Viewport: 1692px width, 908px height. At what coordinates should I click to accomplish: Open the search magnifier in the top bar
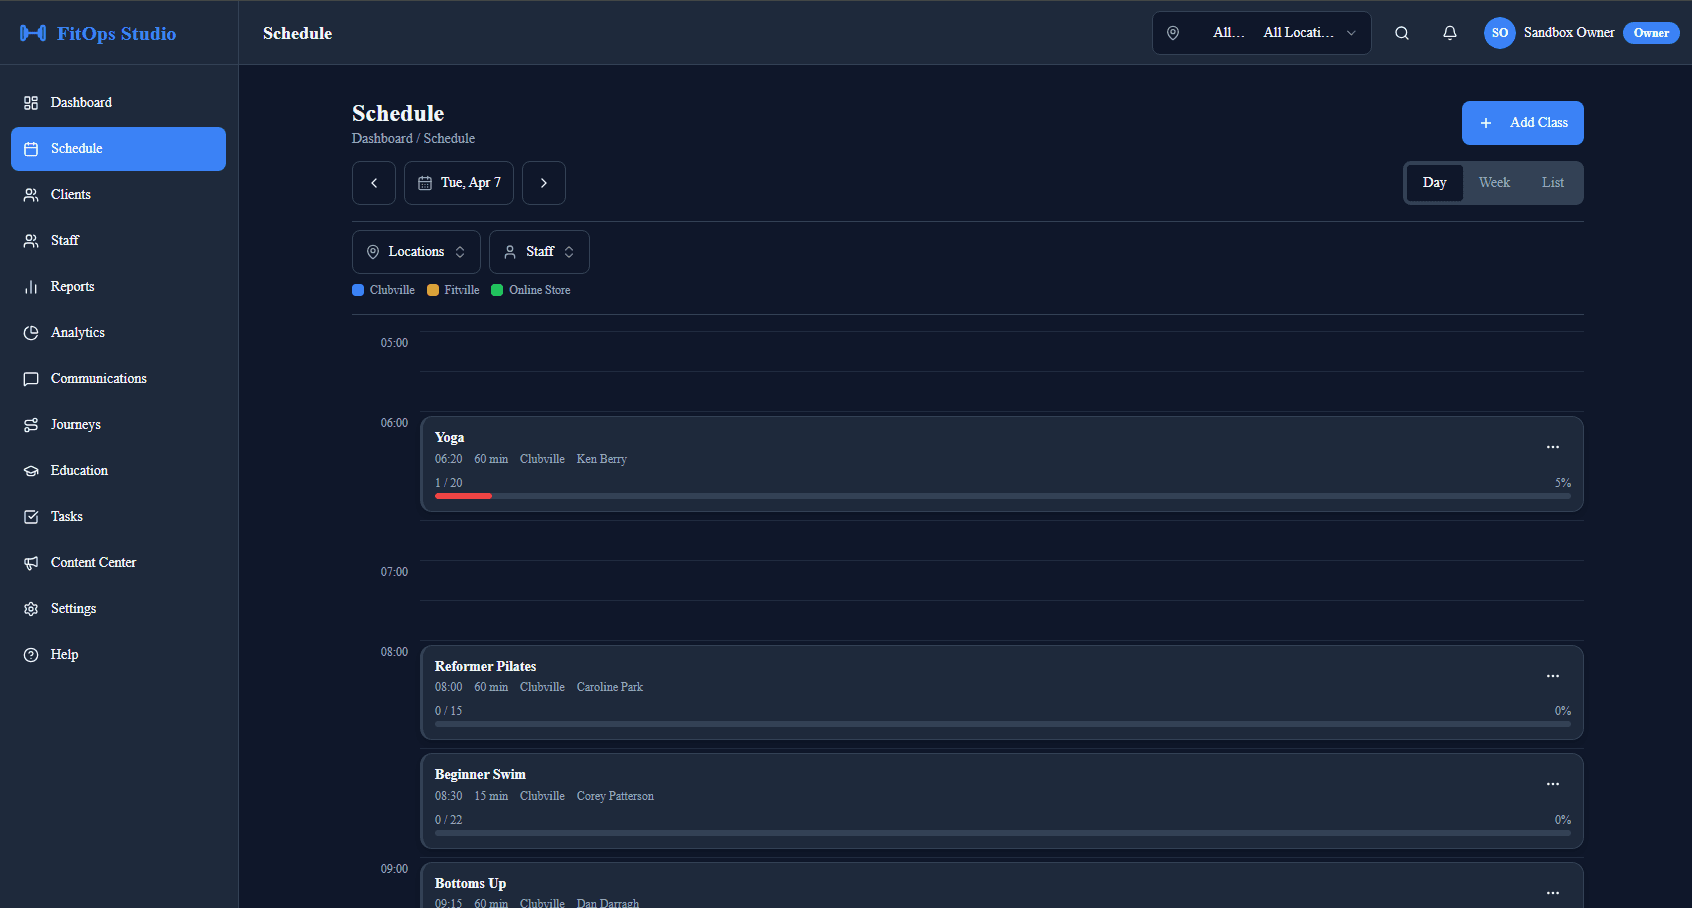(1401, 32)
